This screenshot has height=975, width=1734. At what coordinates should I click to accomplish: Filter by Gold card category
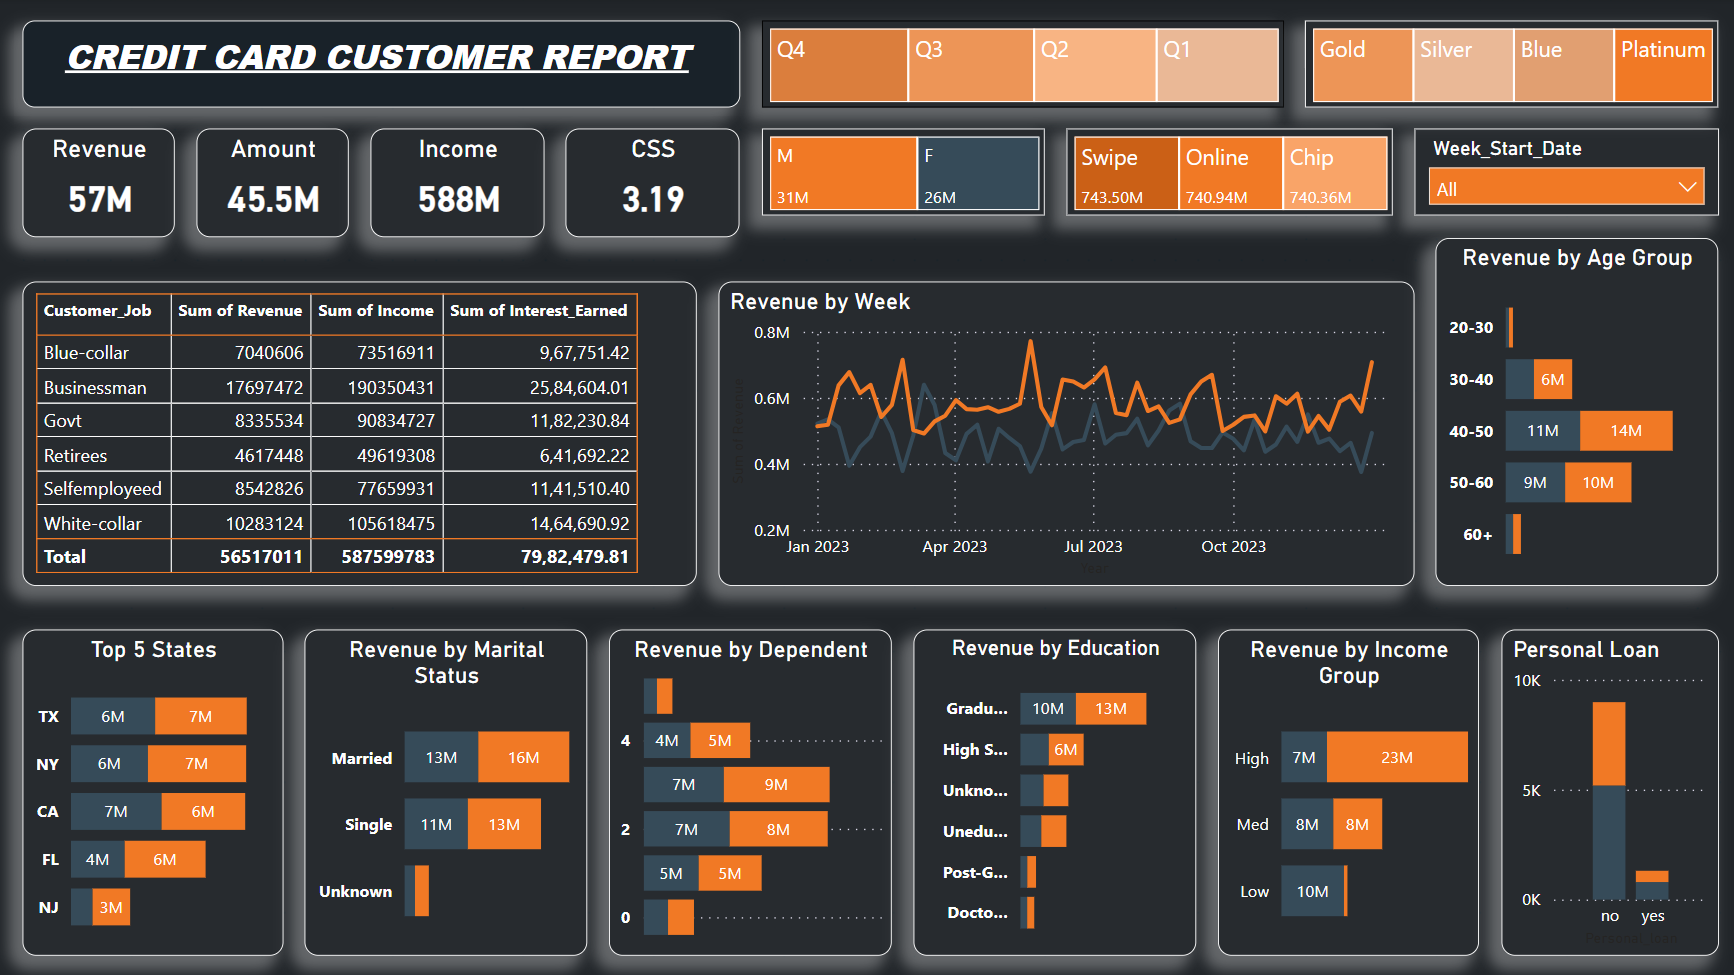(x=1362, y=65)
